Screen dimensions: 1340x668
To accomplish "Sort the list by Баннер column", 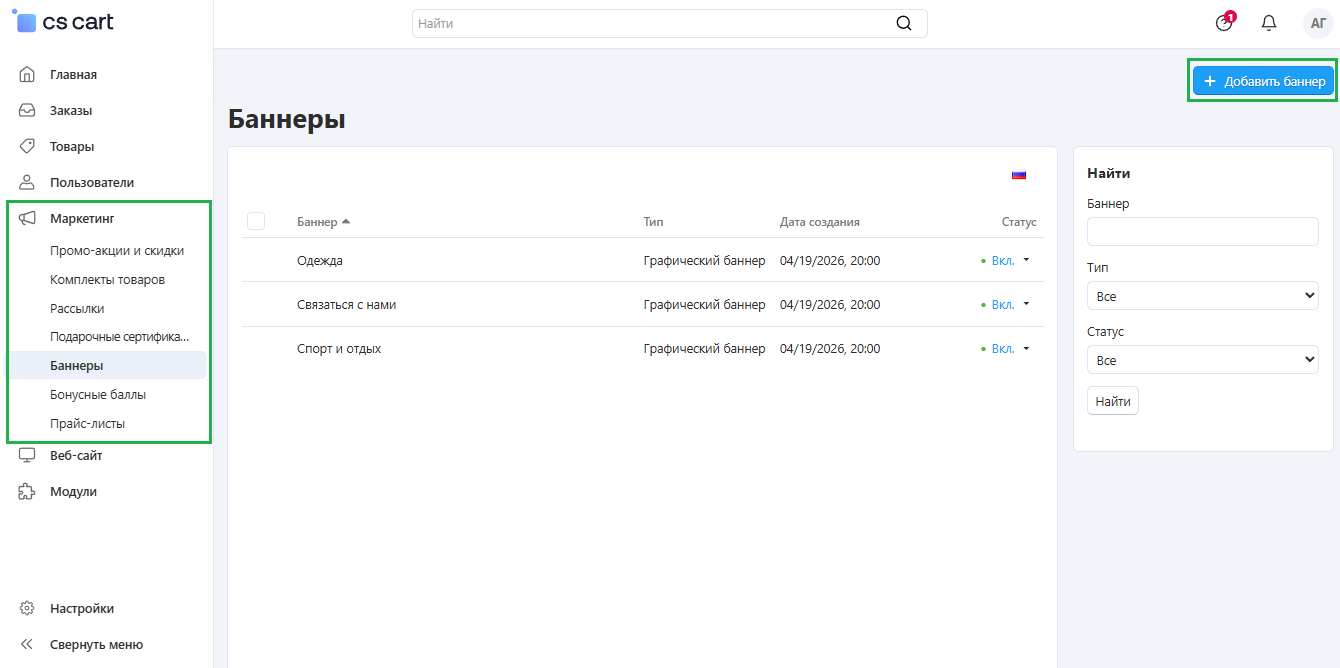I will click(x=317, y=222).
